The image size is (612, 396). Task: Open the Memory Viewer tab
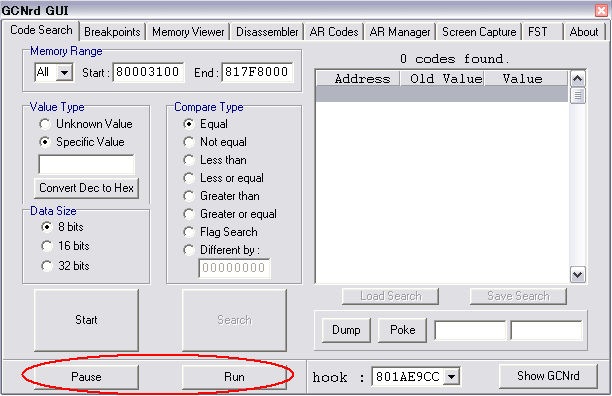[x=188, y=32]
